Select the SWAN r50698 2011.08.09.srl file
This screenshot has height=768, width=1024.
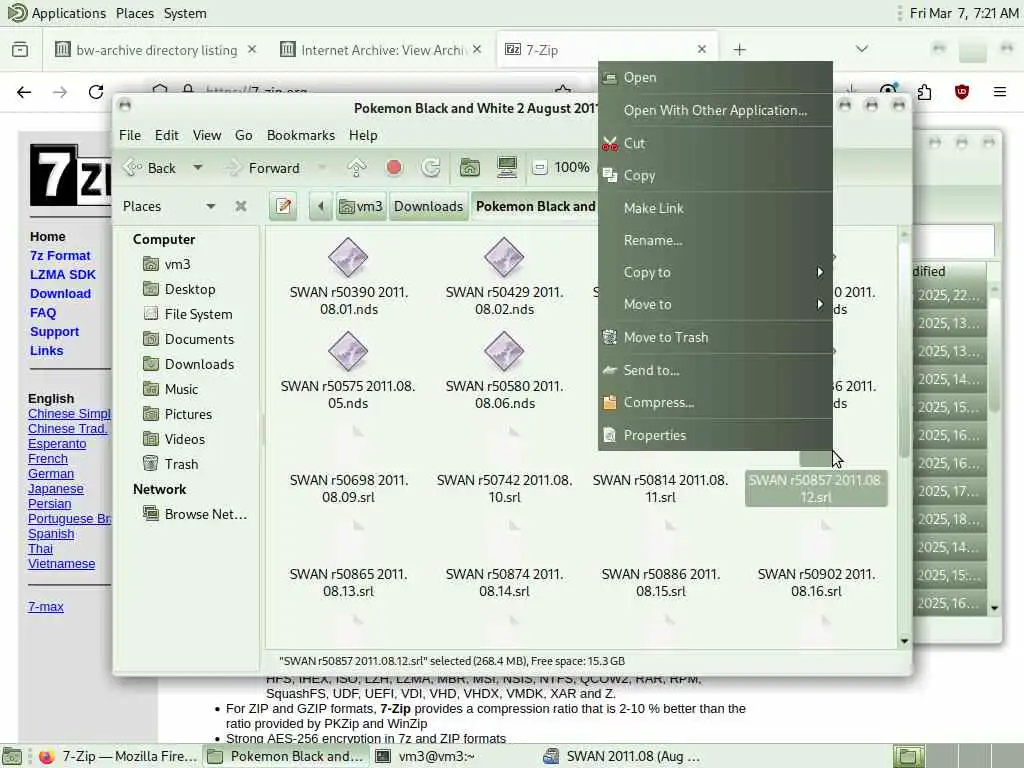click(349, 488)
